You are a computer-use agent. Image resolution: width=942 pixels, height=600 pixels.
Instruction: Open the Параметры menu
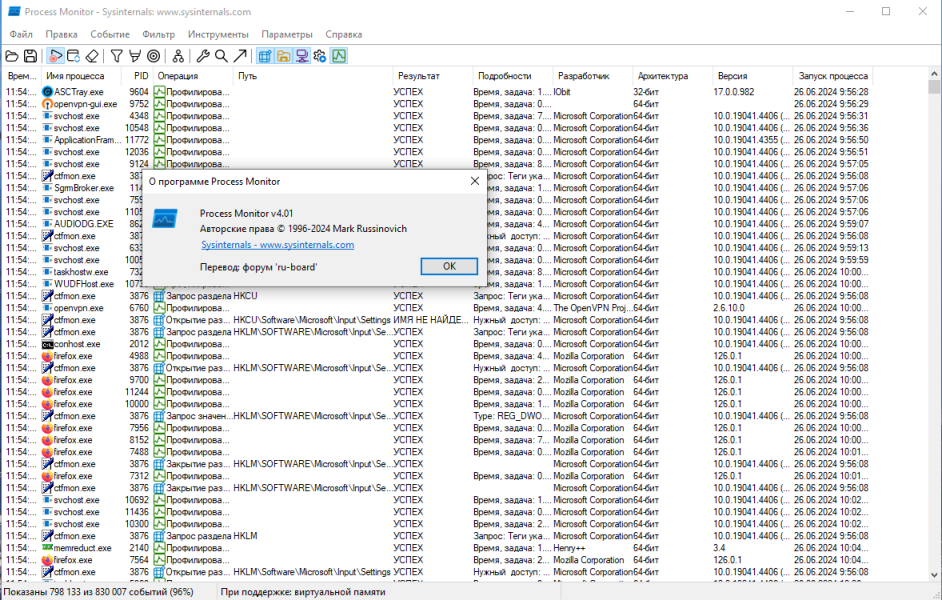(x=287, y=34)
